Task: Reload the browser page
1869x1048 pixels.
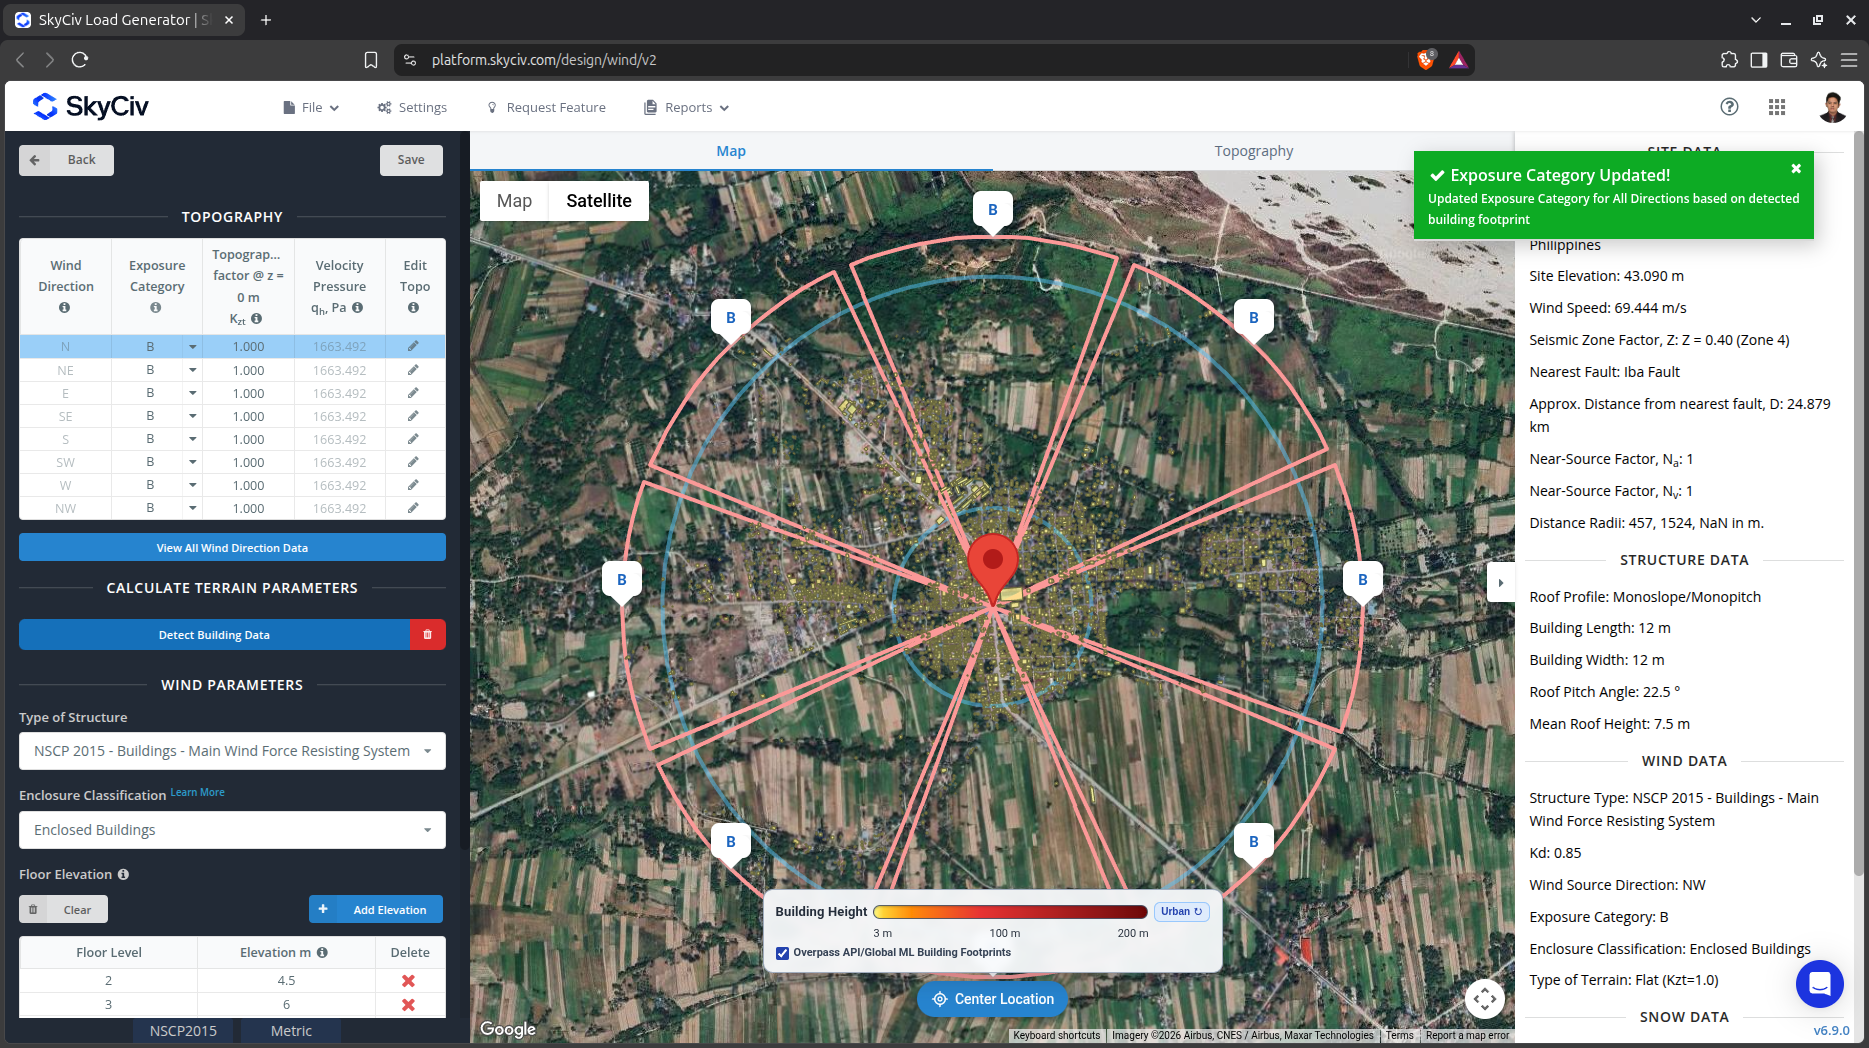Action: pyautogui.click(x=80, y=60)
